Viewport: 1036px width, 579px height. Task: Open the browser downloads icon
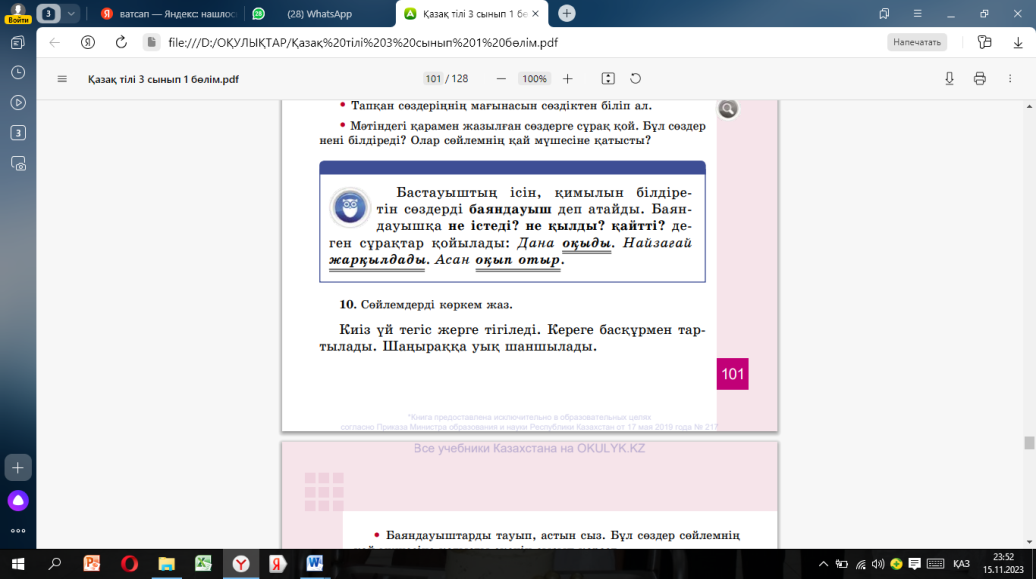tap(1018, 42)
